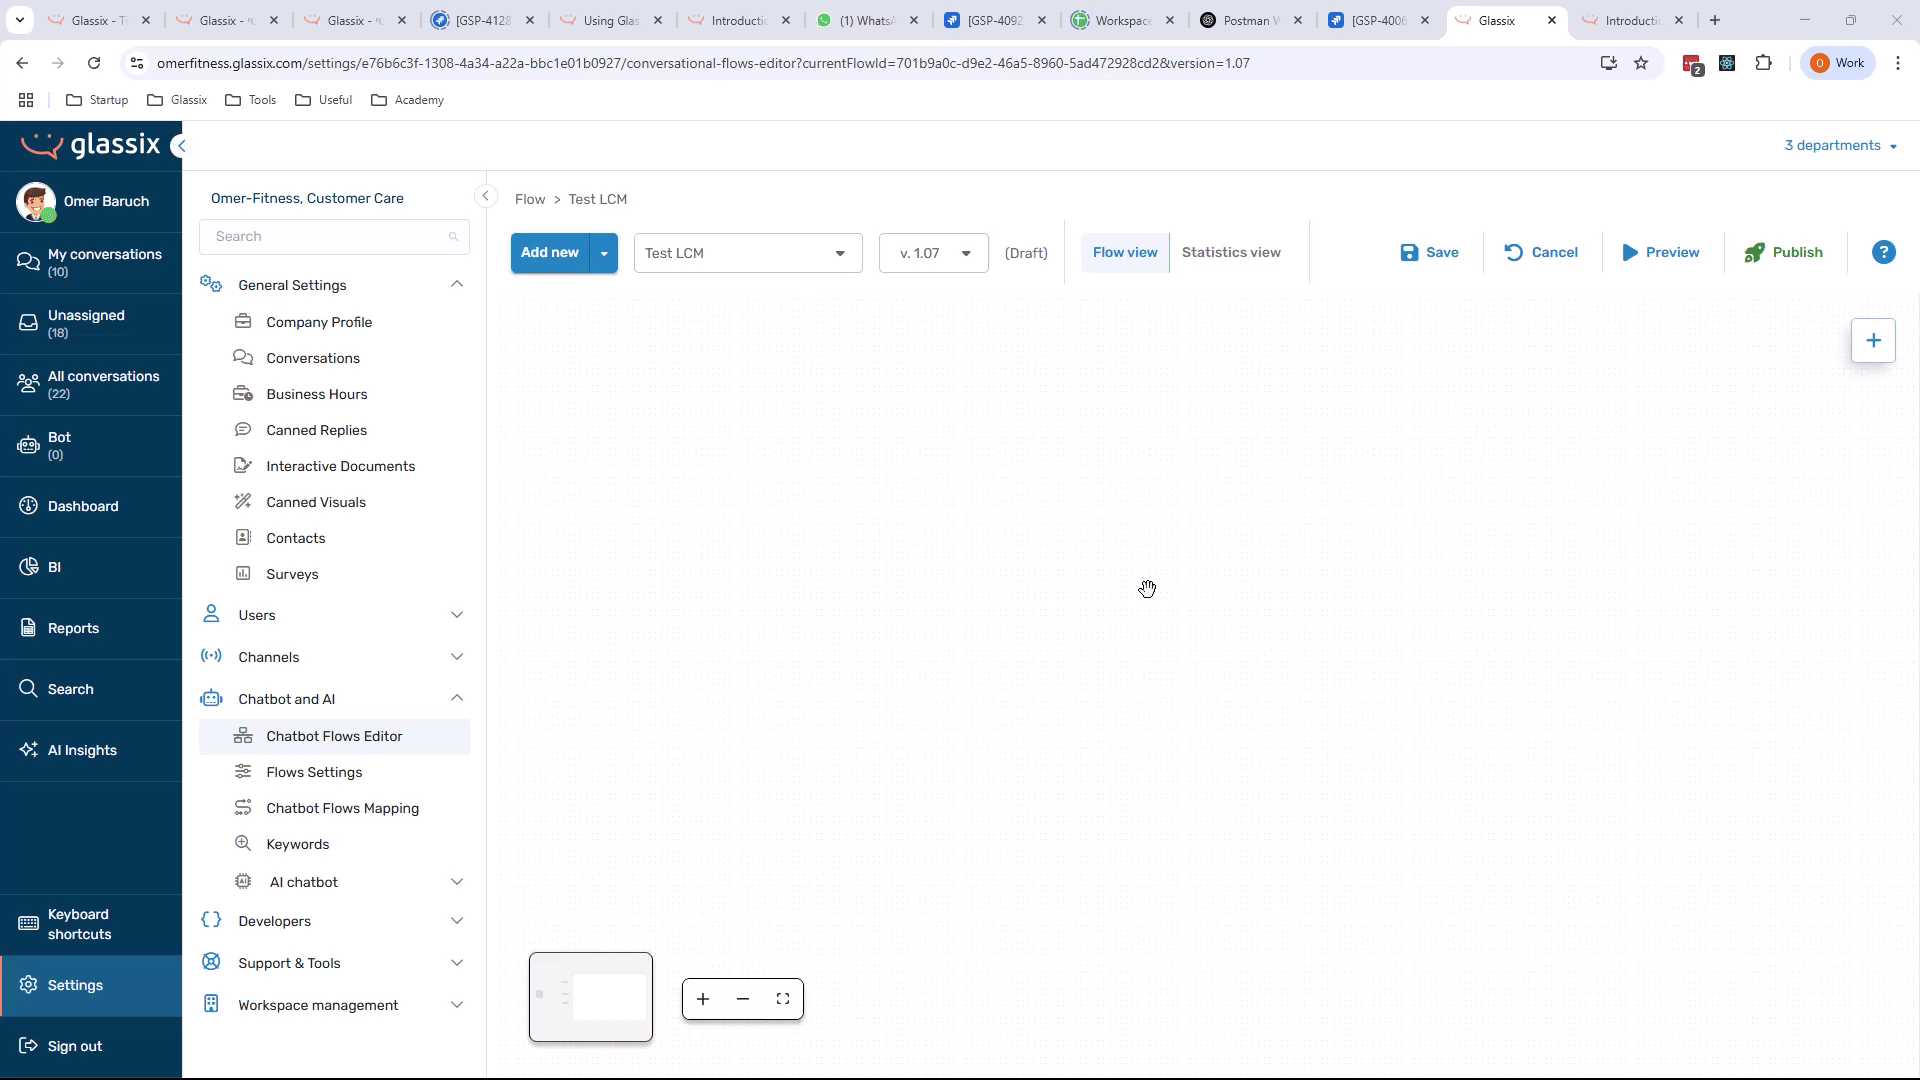The image size is (1920, 1080).
Task: Select Chatbot Flows Editor
Action: pos(335,736)
